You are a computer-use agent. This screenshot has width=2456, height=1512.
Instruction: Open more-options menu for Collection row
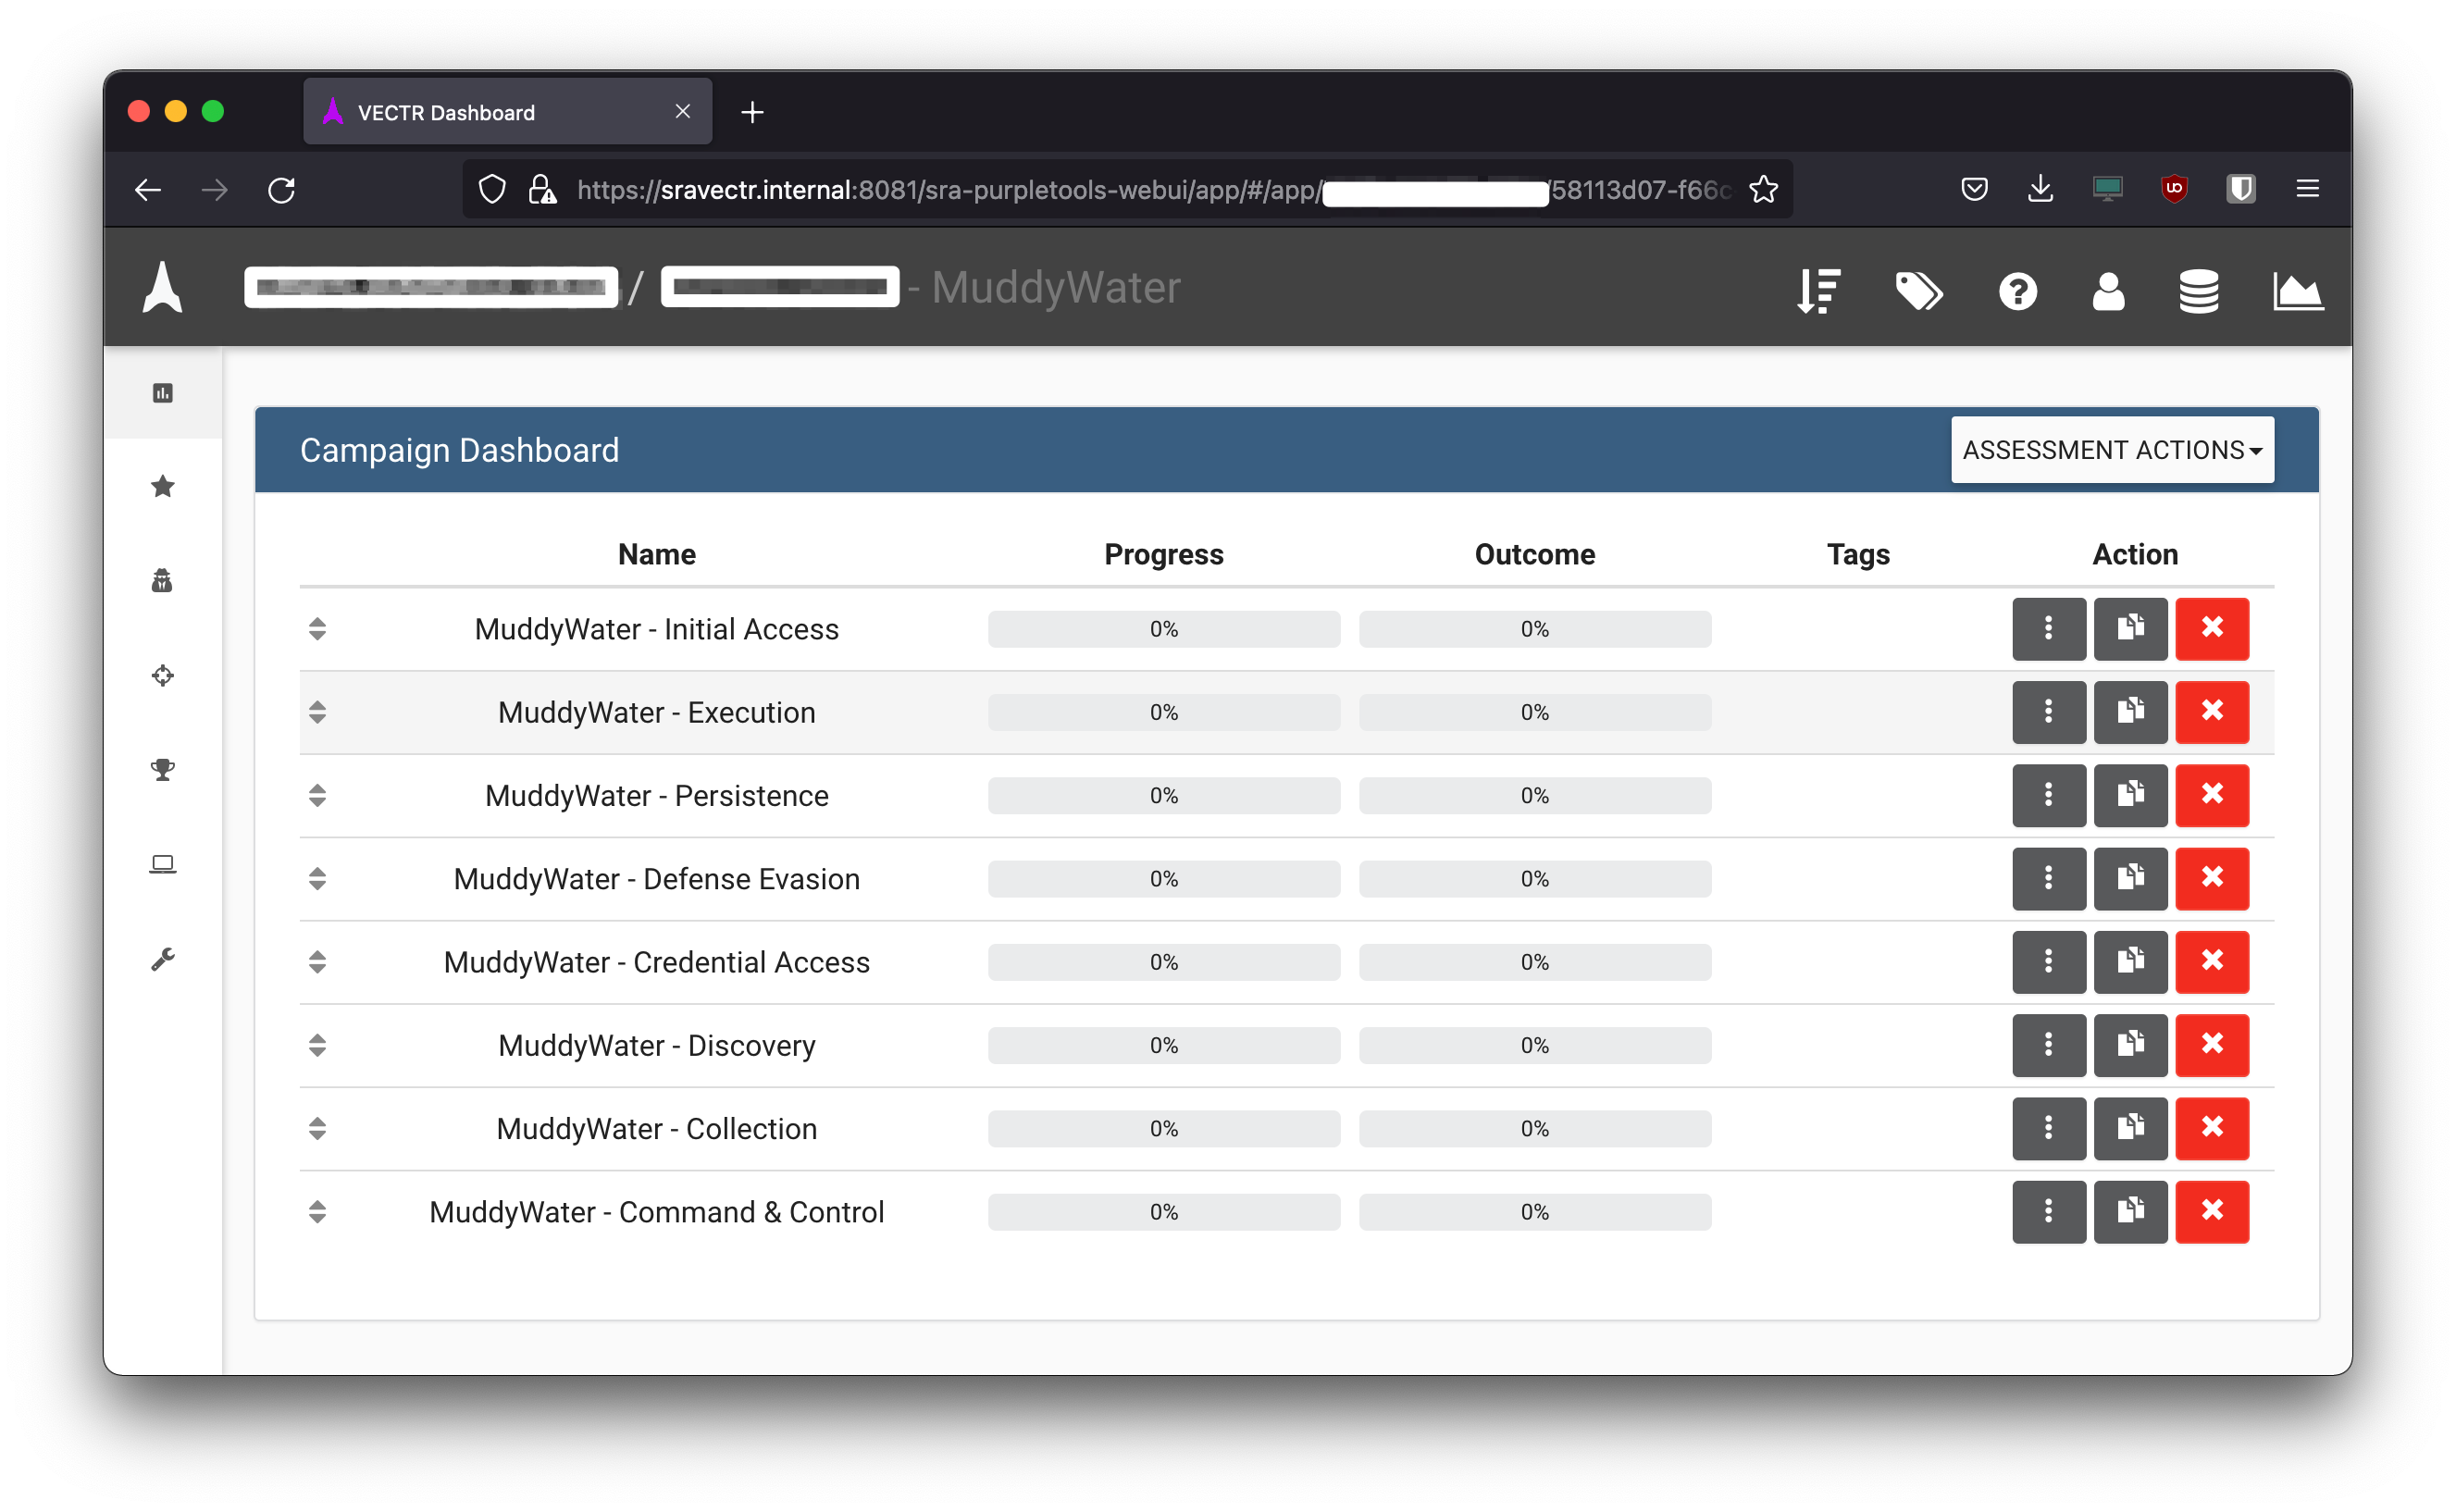click(x=2048, y=1128)
